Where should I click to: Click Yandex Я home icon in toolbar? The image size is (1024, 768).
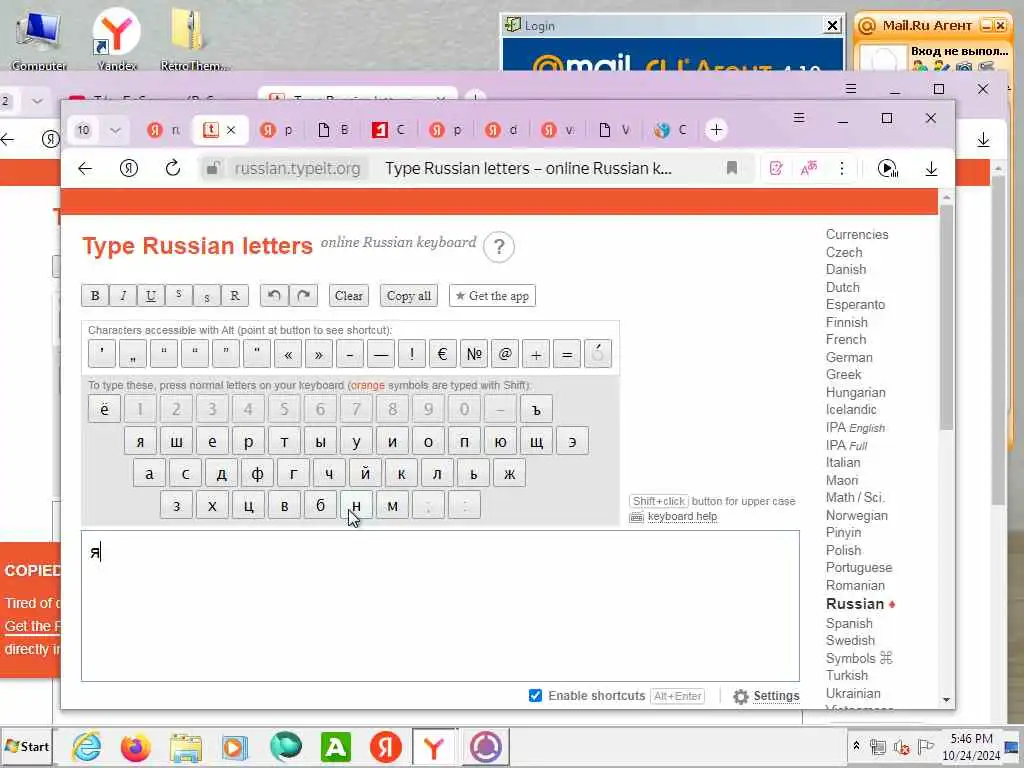(129, 168)
